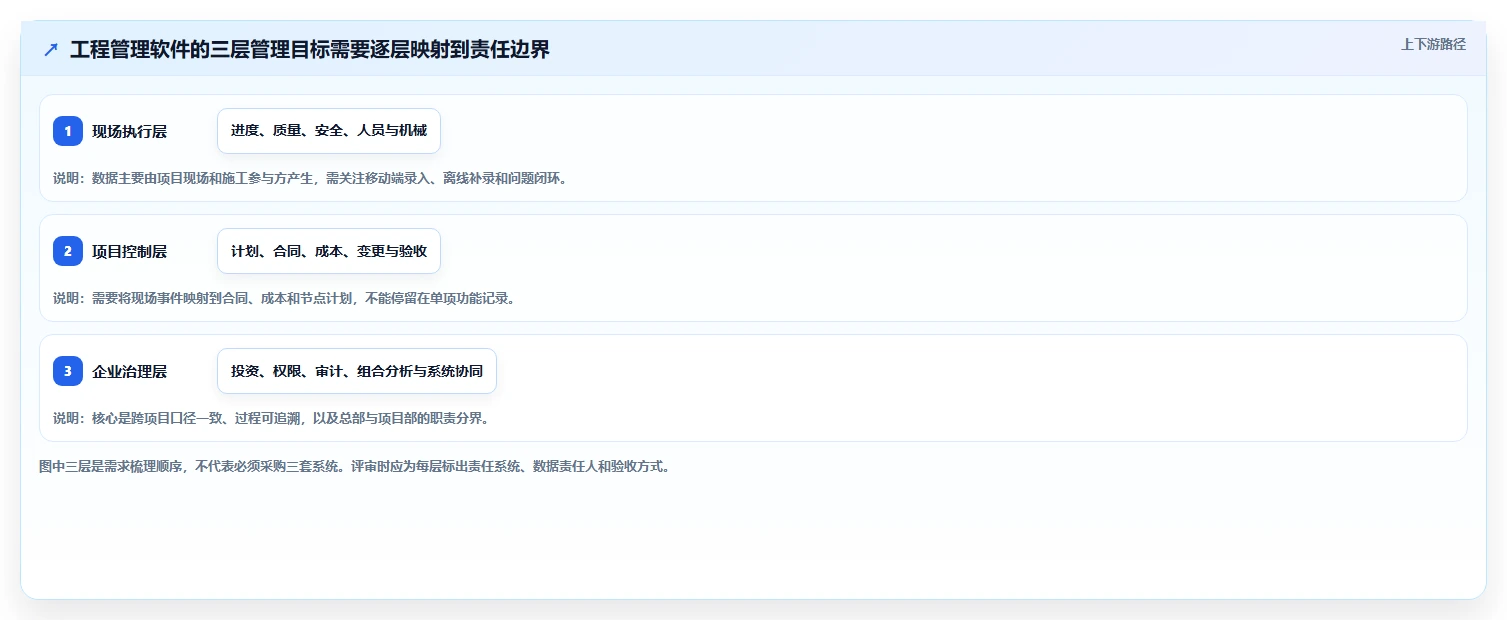Click the 现场执行层 layer name
Screen dimensions: 1507x620
point(130,131)
